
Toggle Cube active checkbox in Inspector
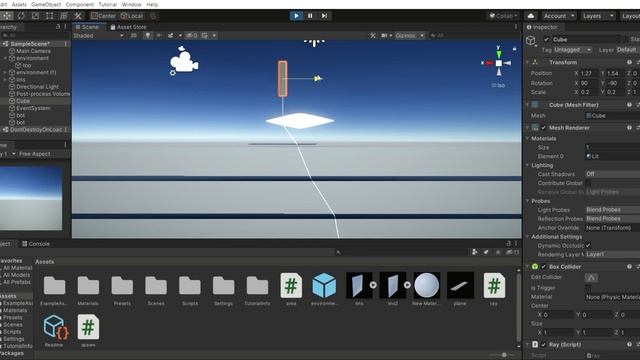[x=546, y=40]
